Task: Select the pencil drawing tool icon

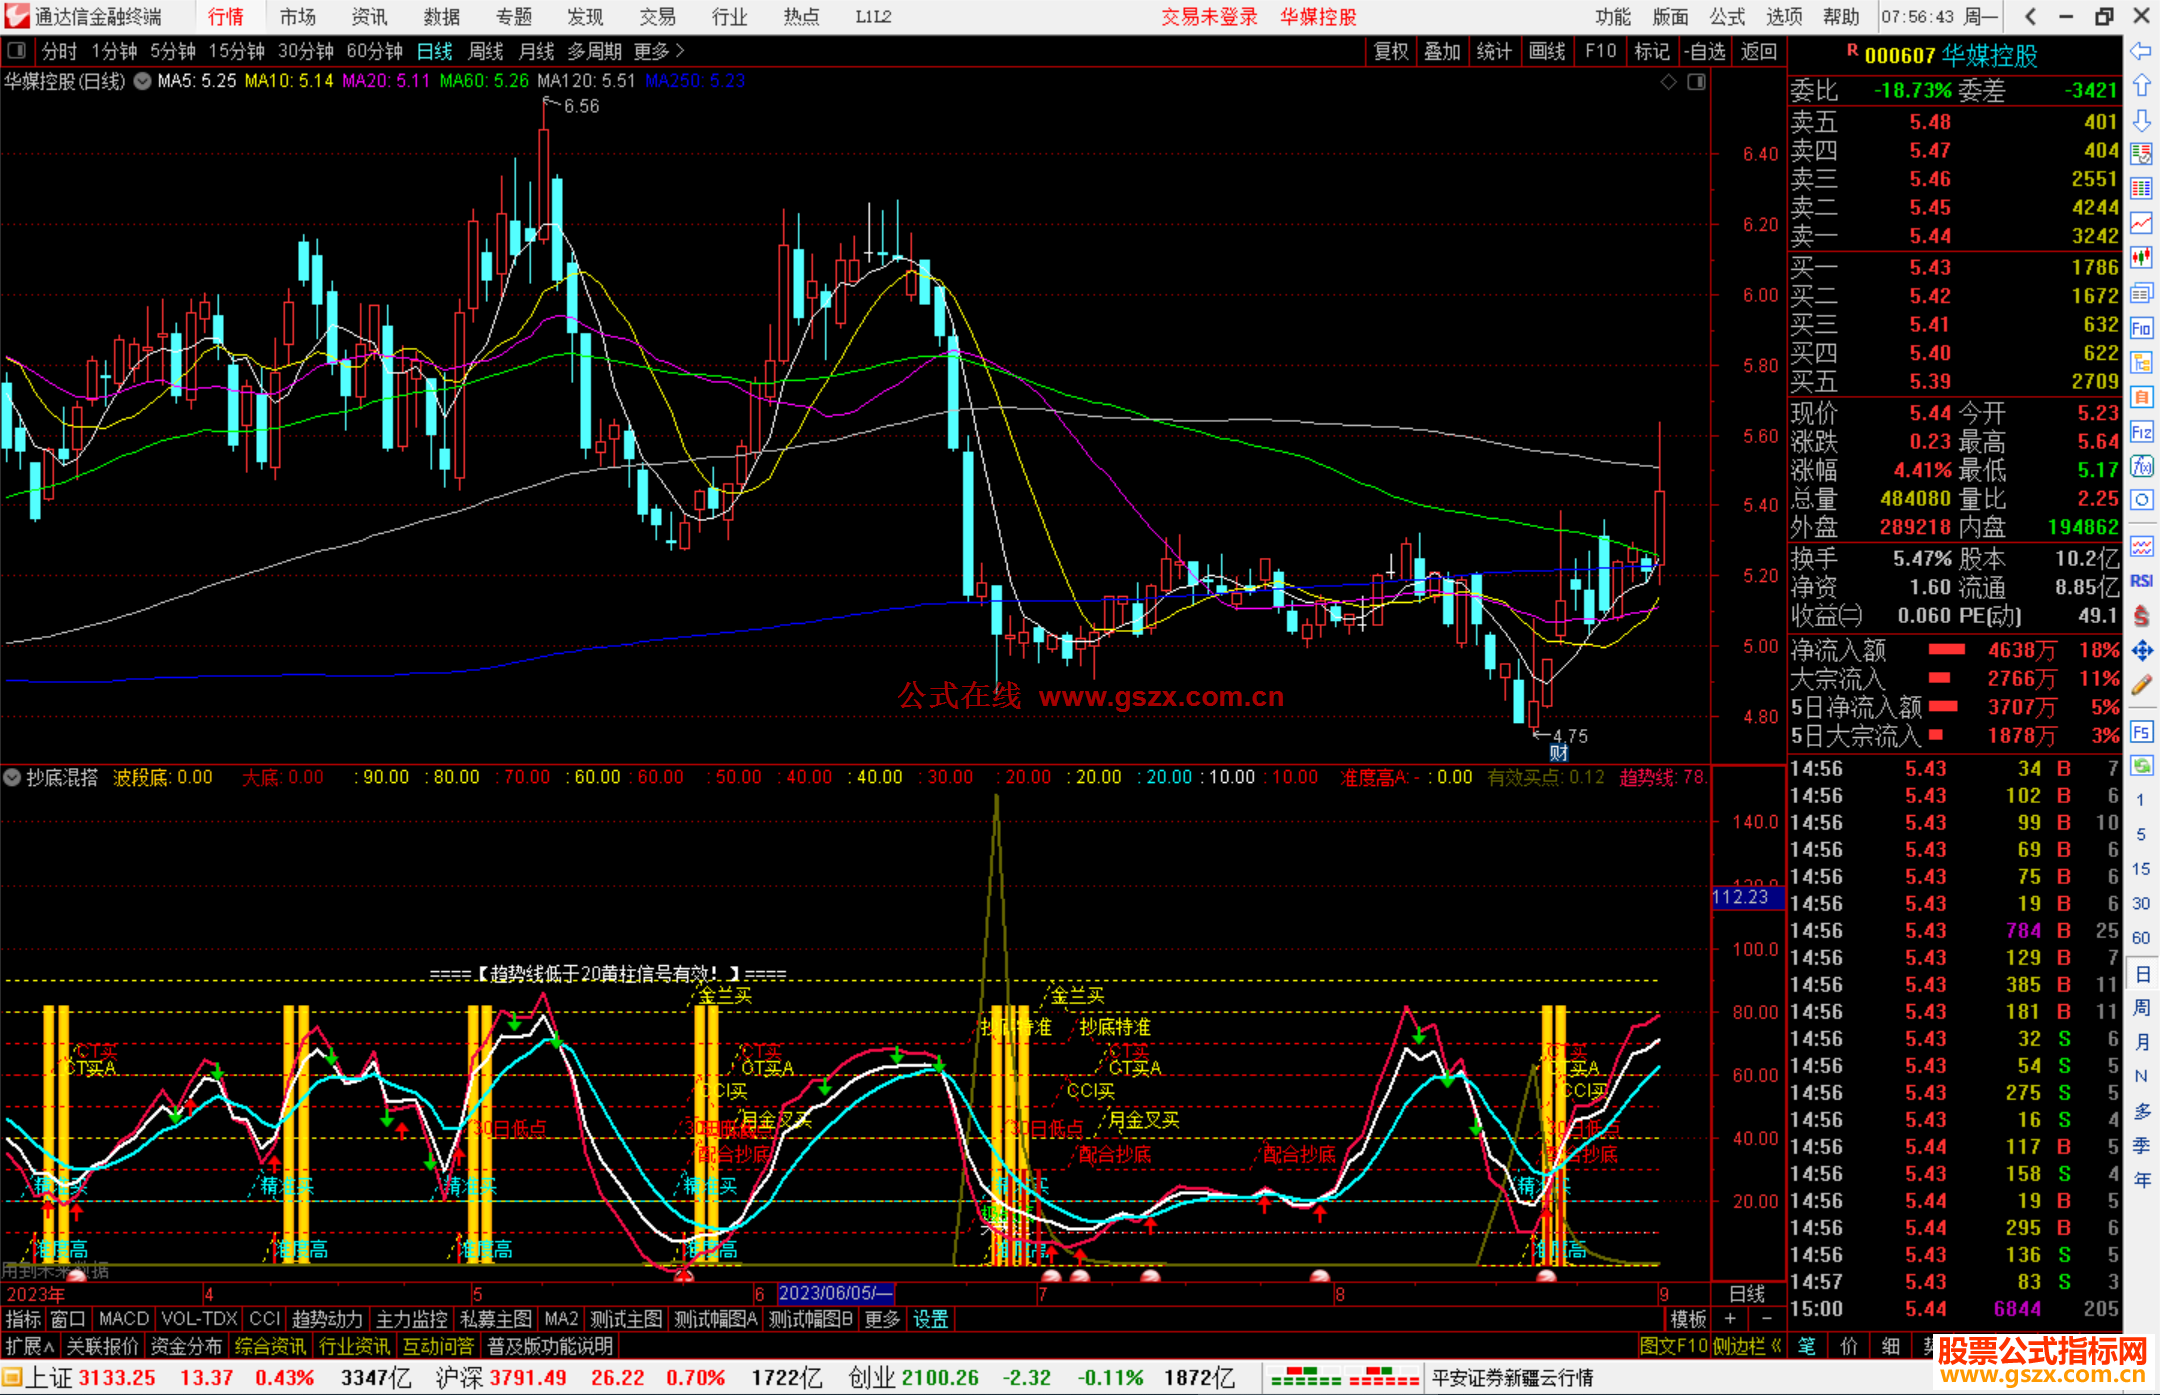Action: 2141,686
